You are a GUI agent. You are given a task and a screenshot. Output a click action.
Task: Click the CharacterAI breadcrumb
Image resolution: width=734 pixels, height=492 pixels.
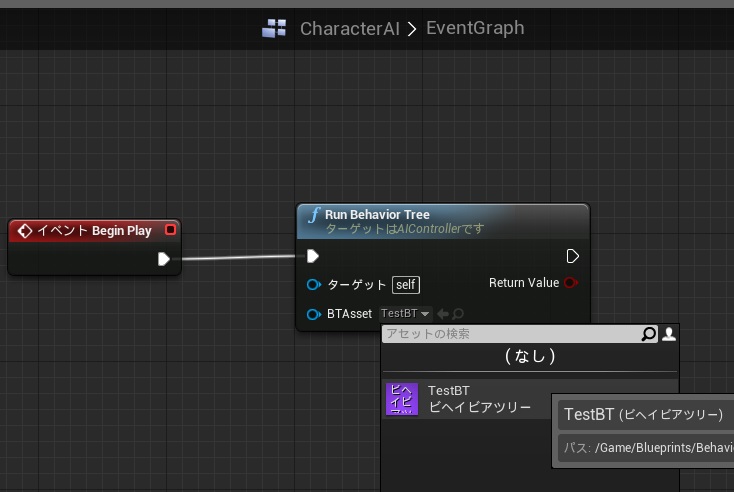tap(350, 29)
